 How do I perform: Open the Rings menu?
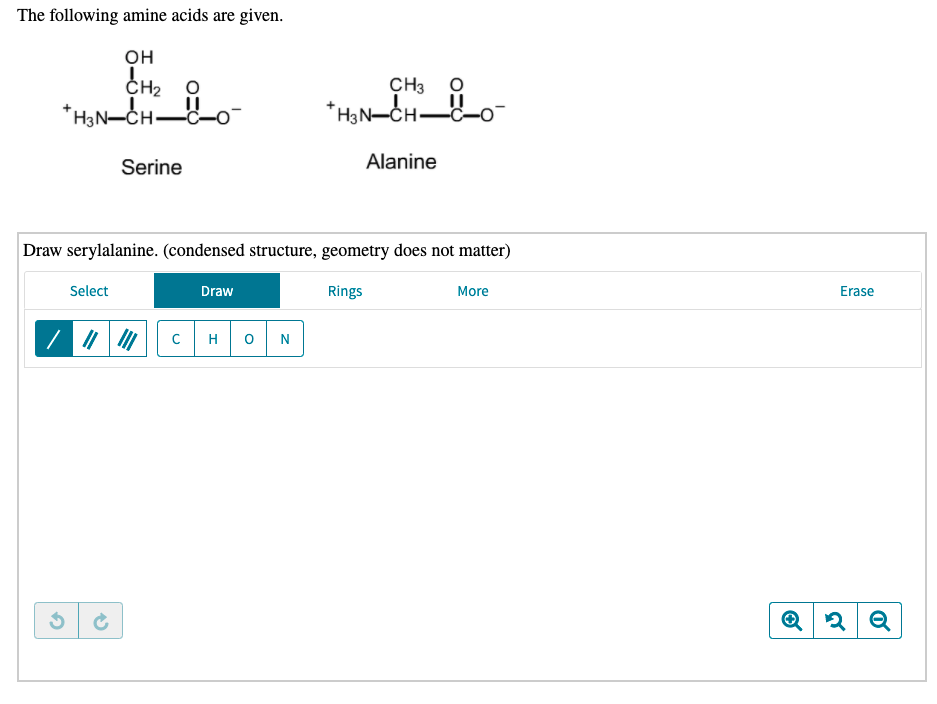click(x=345, y=291)
